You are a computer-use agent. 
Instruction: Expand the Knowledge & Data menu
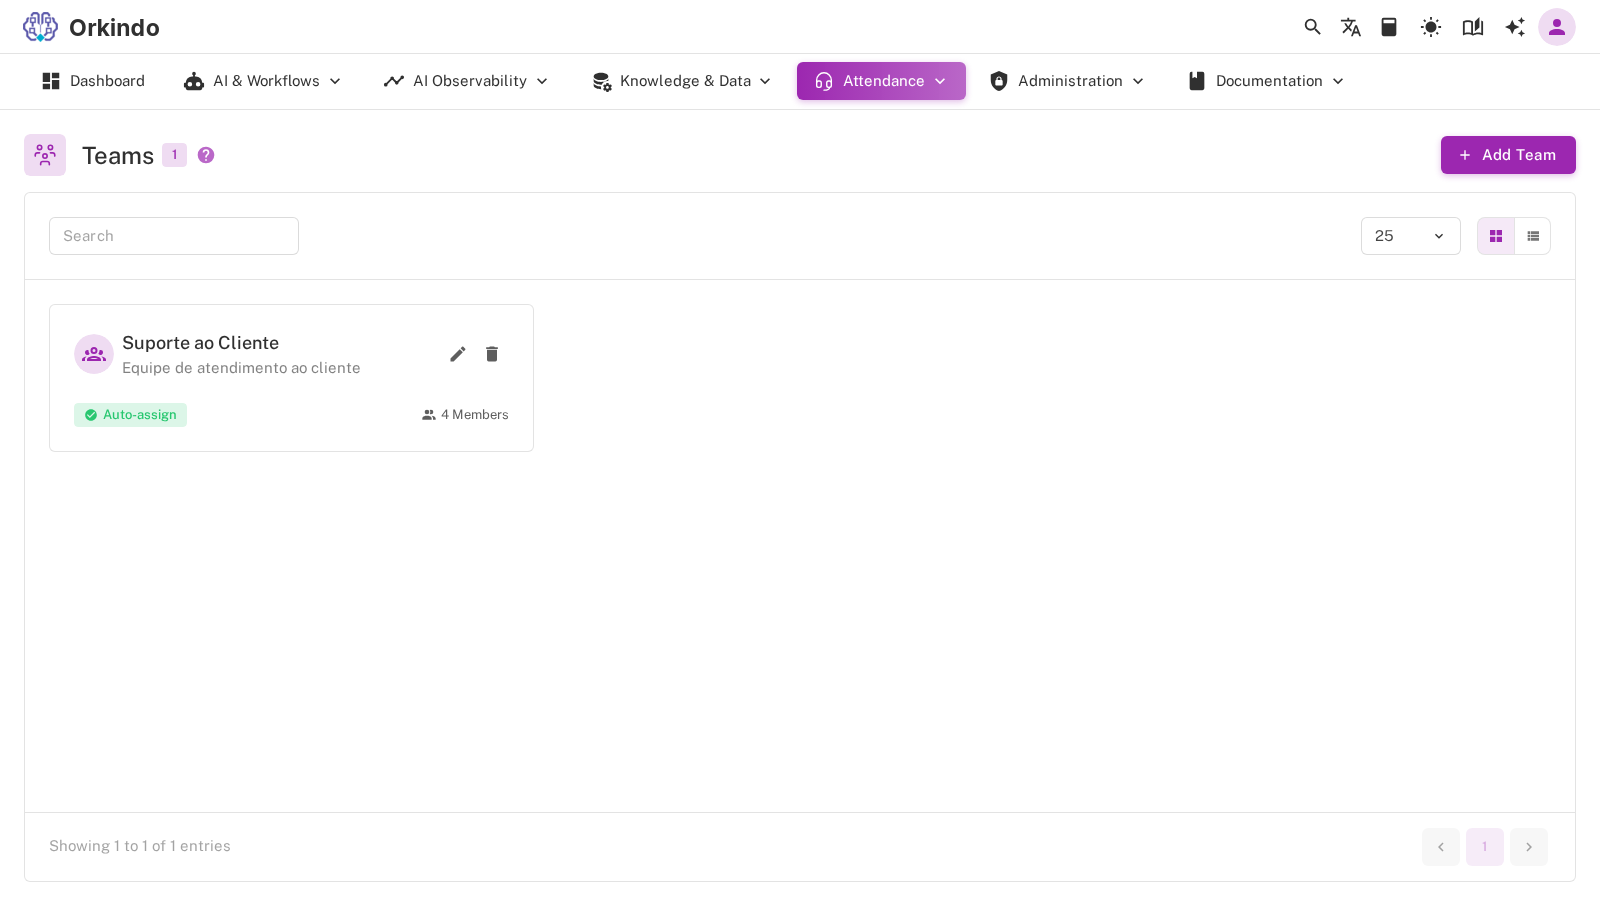pos(681,81)
